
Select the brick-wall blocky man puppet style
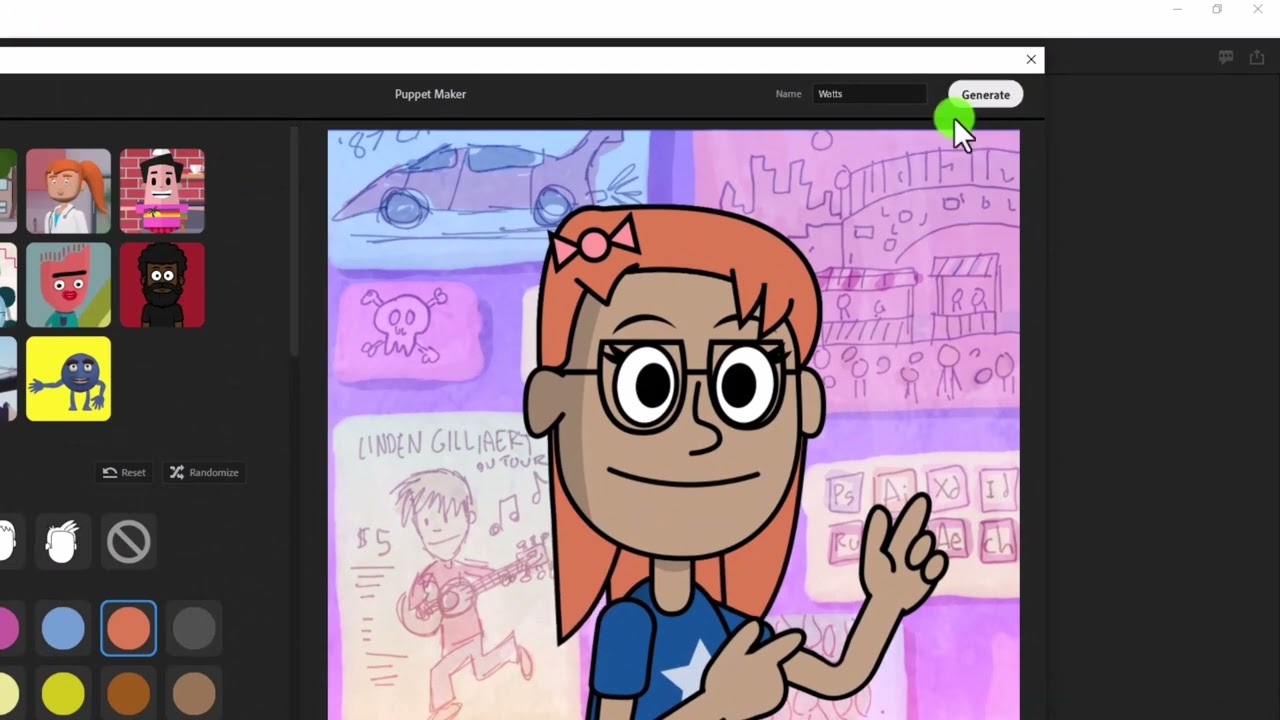tap(162, 191)
